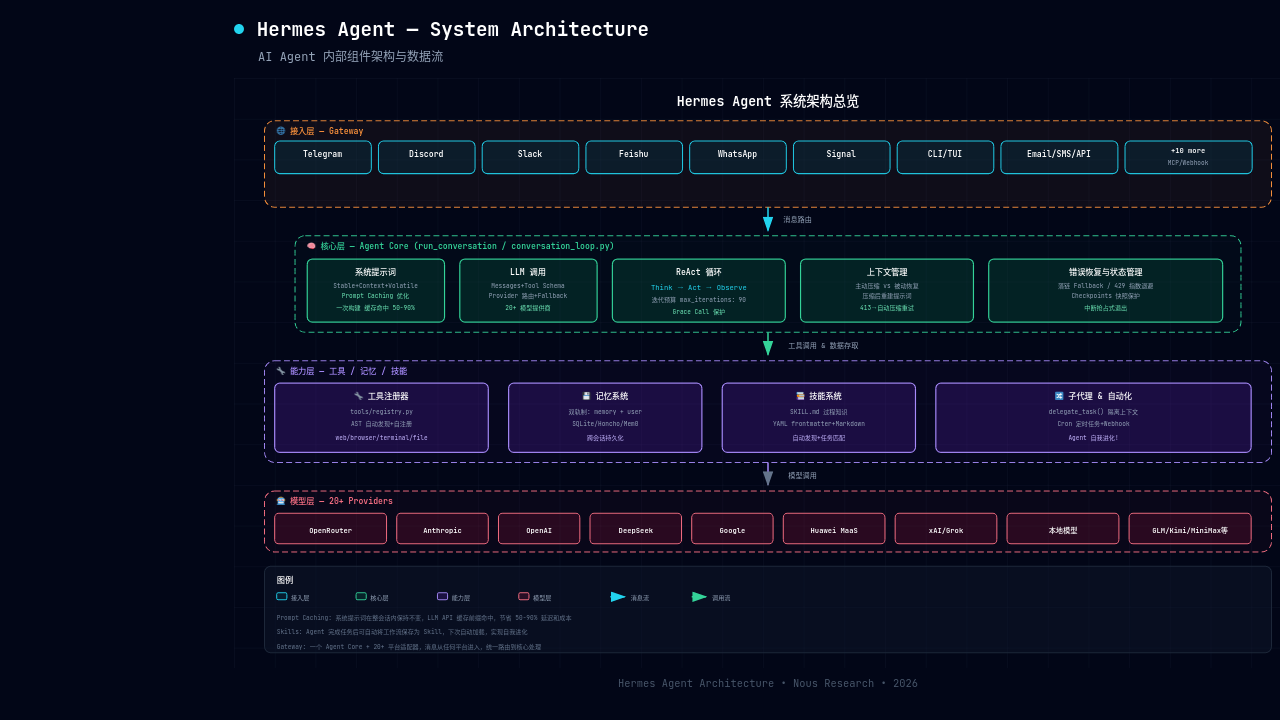Open the +10 more MCP/Webhook box

pos(1188,157)
